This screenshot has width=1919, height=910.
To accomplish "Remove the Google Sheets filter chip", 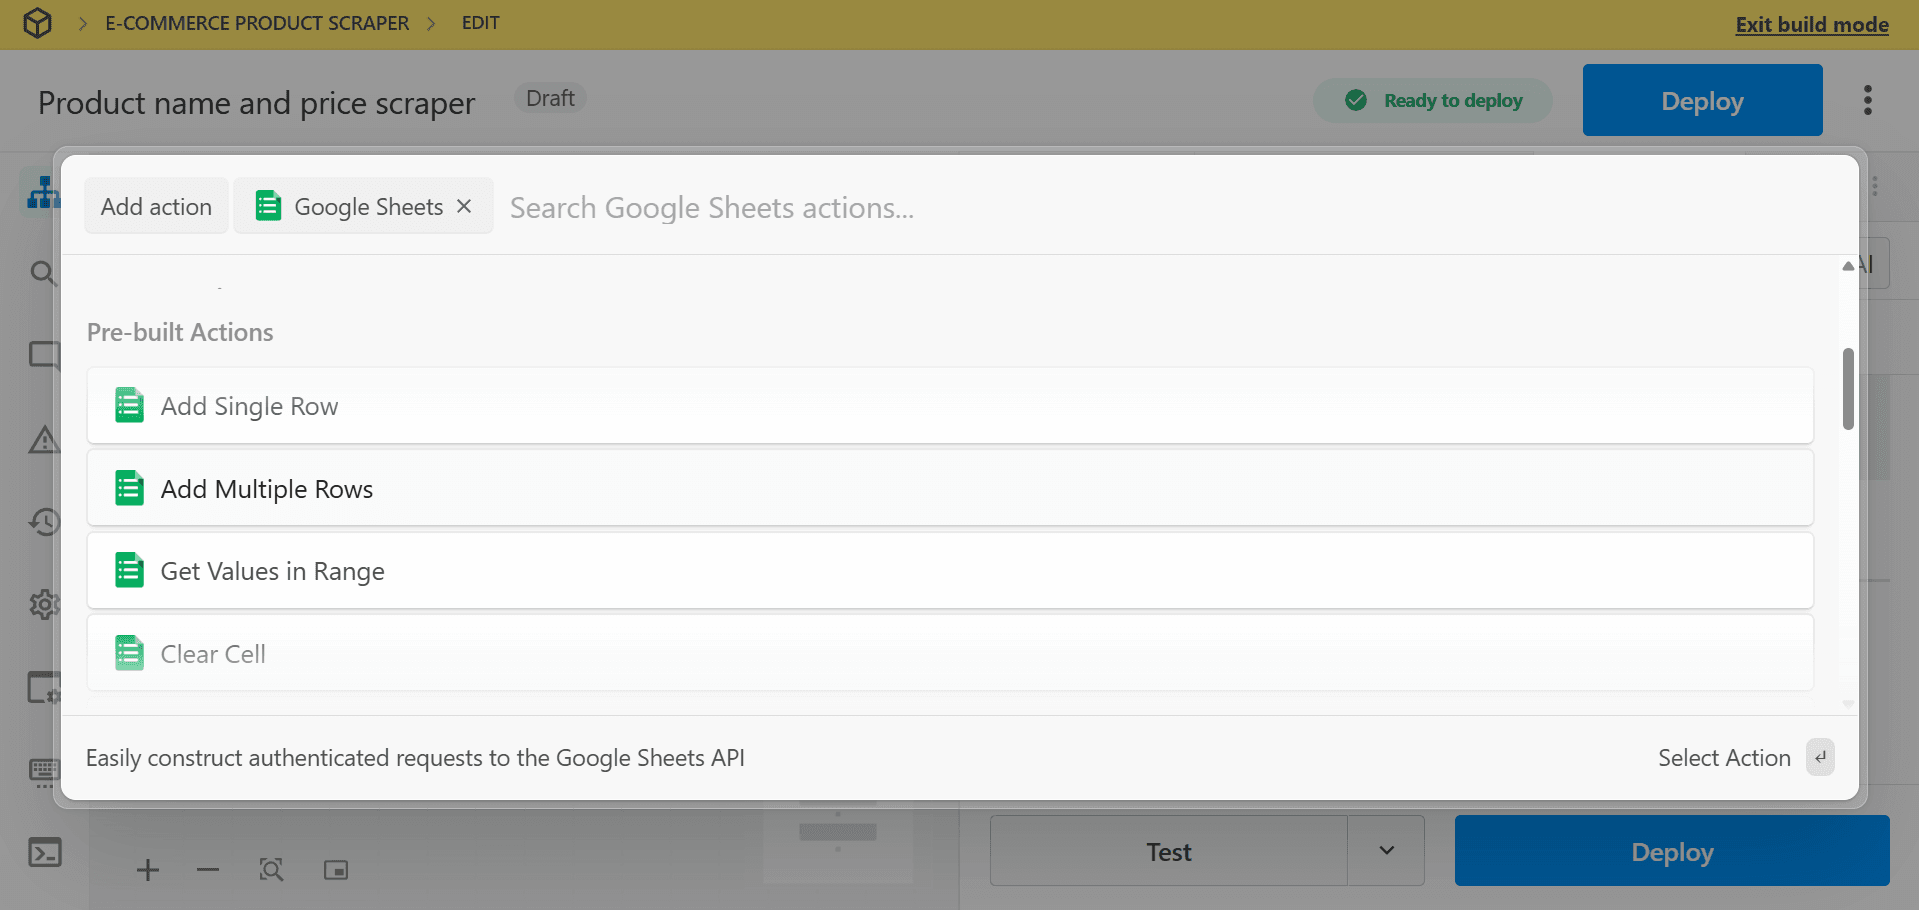I will (464, 206).
